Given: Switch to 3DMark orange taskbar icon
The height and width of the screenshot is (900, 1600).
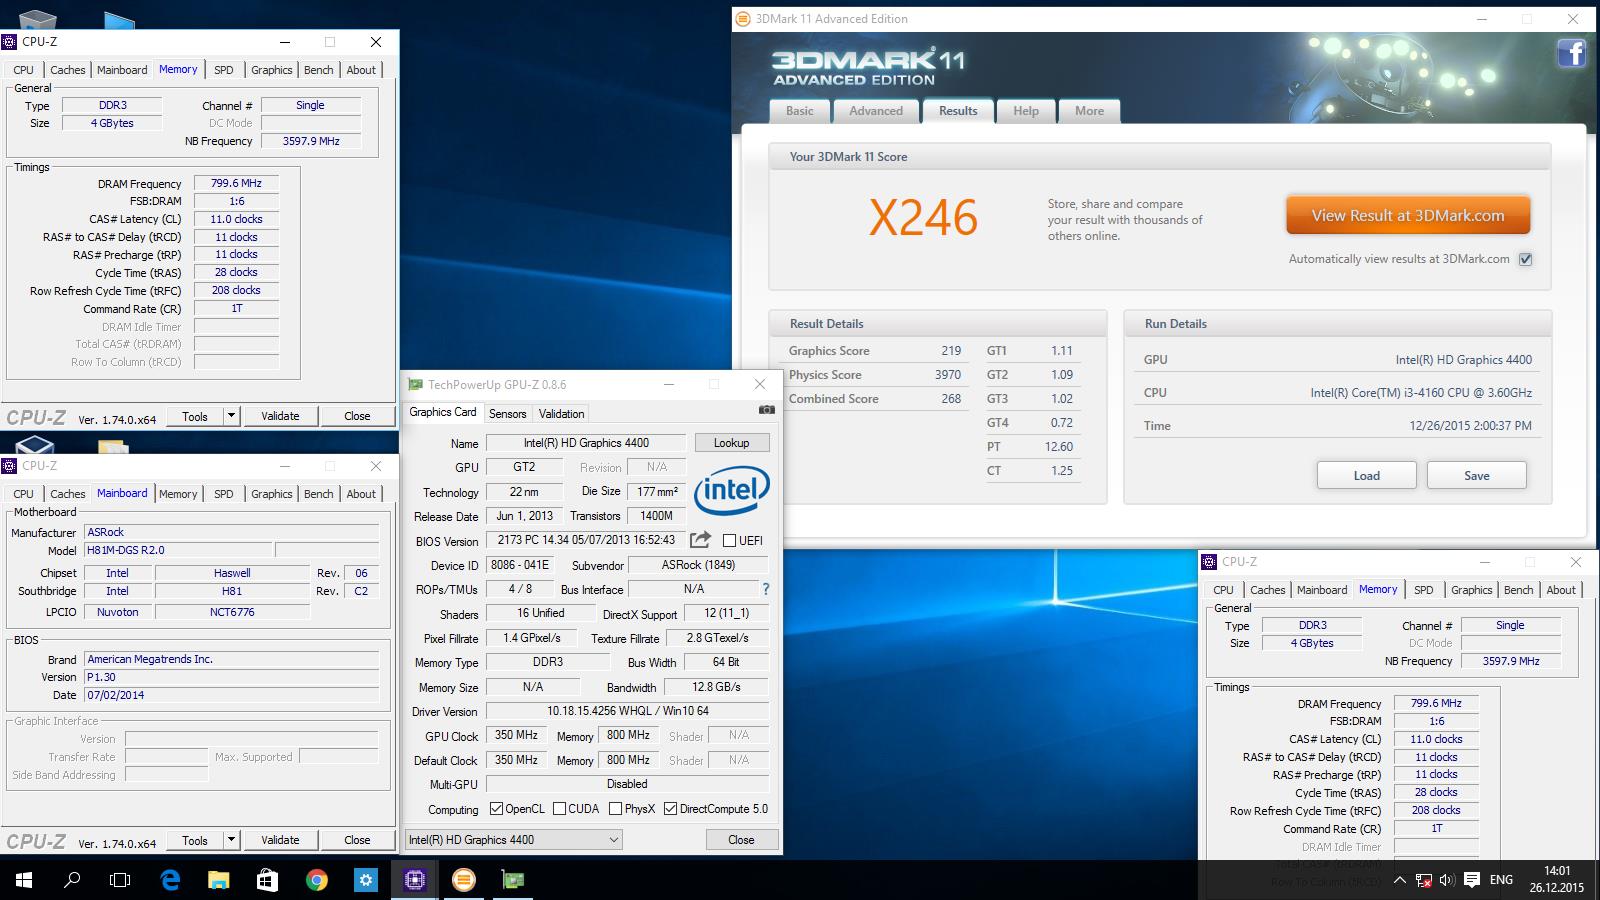Looking at the screenshot, I should tap(463, 880).
